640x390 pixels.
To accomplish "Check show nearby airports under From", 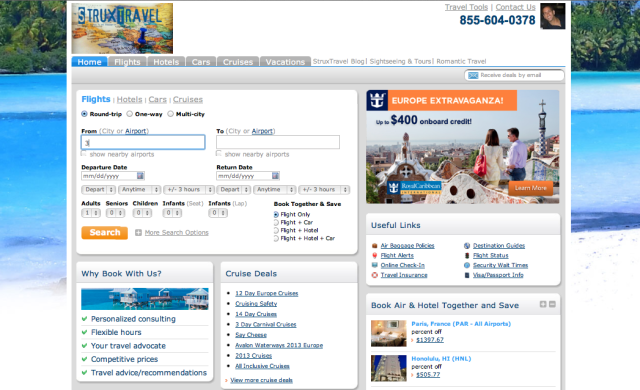I will [x=84, y=154].
